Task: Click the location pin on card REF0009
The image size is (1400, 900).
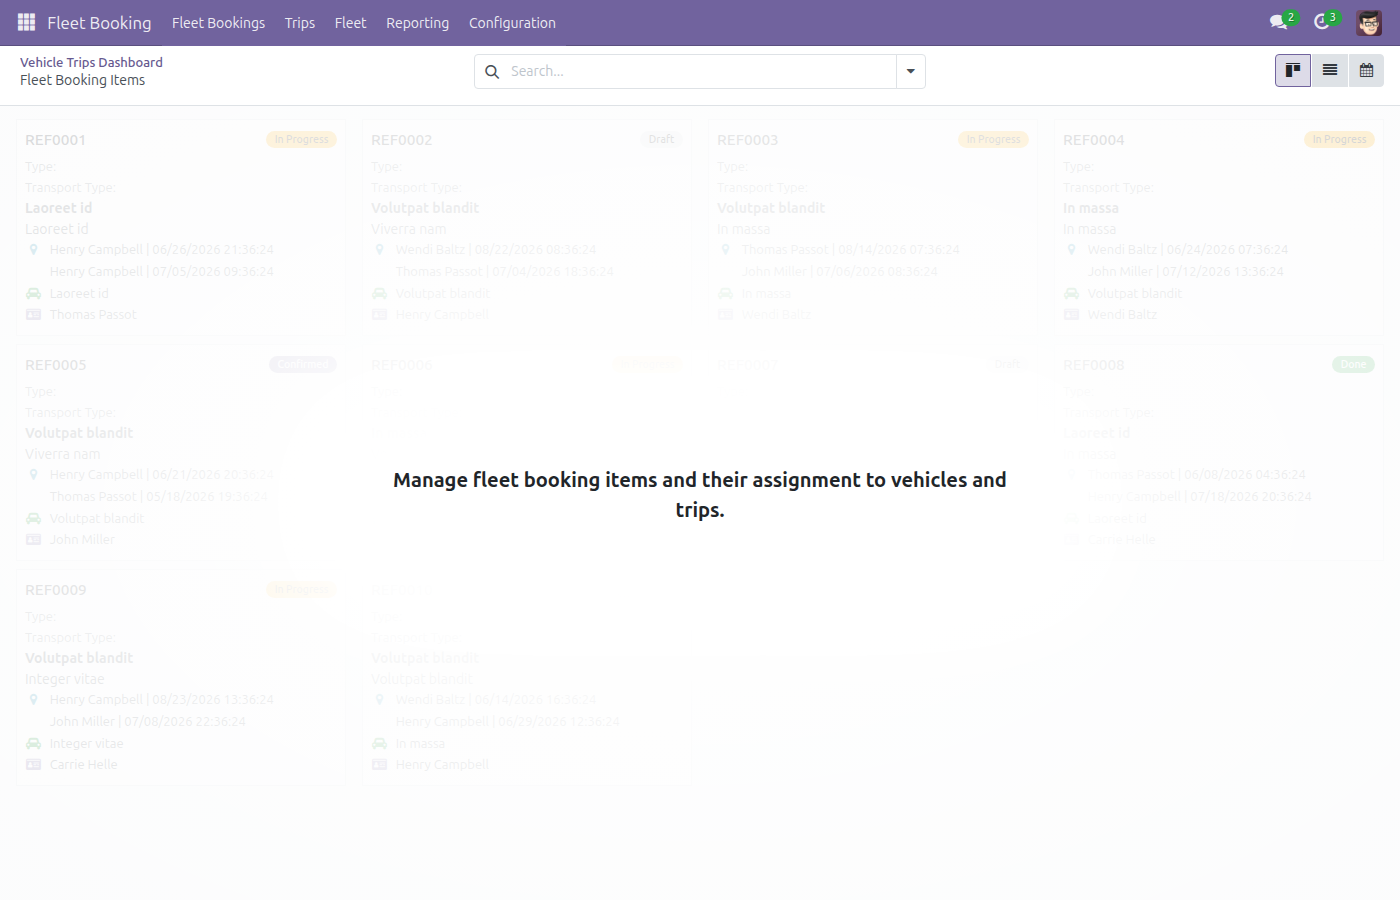Action: click(x=33, y=700)
